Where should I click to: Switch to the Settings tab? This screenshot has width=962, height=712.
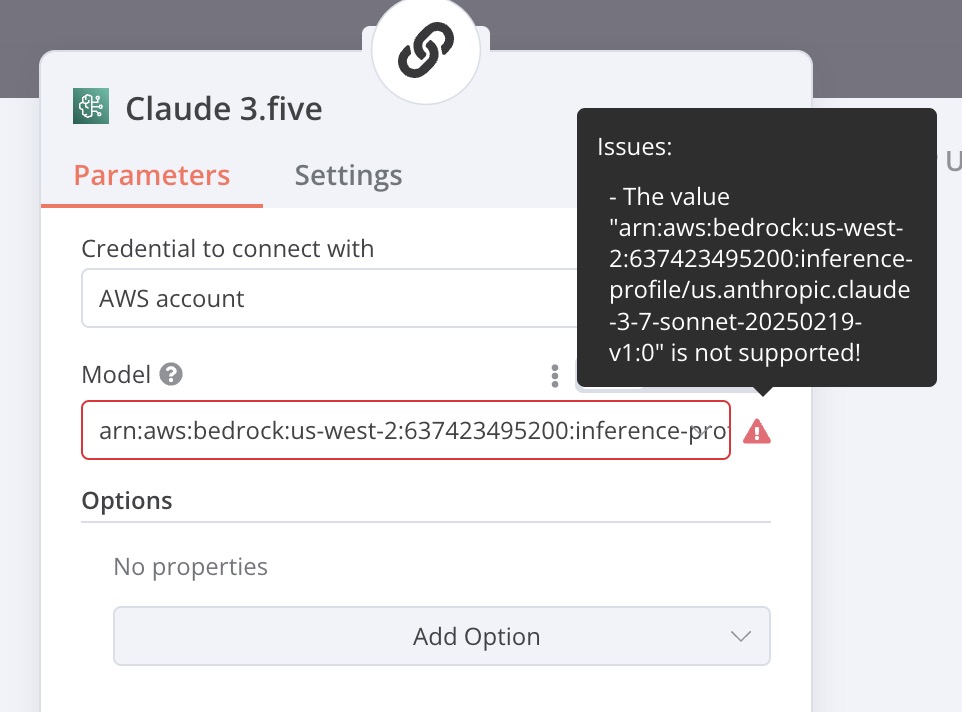pos(348,175)
